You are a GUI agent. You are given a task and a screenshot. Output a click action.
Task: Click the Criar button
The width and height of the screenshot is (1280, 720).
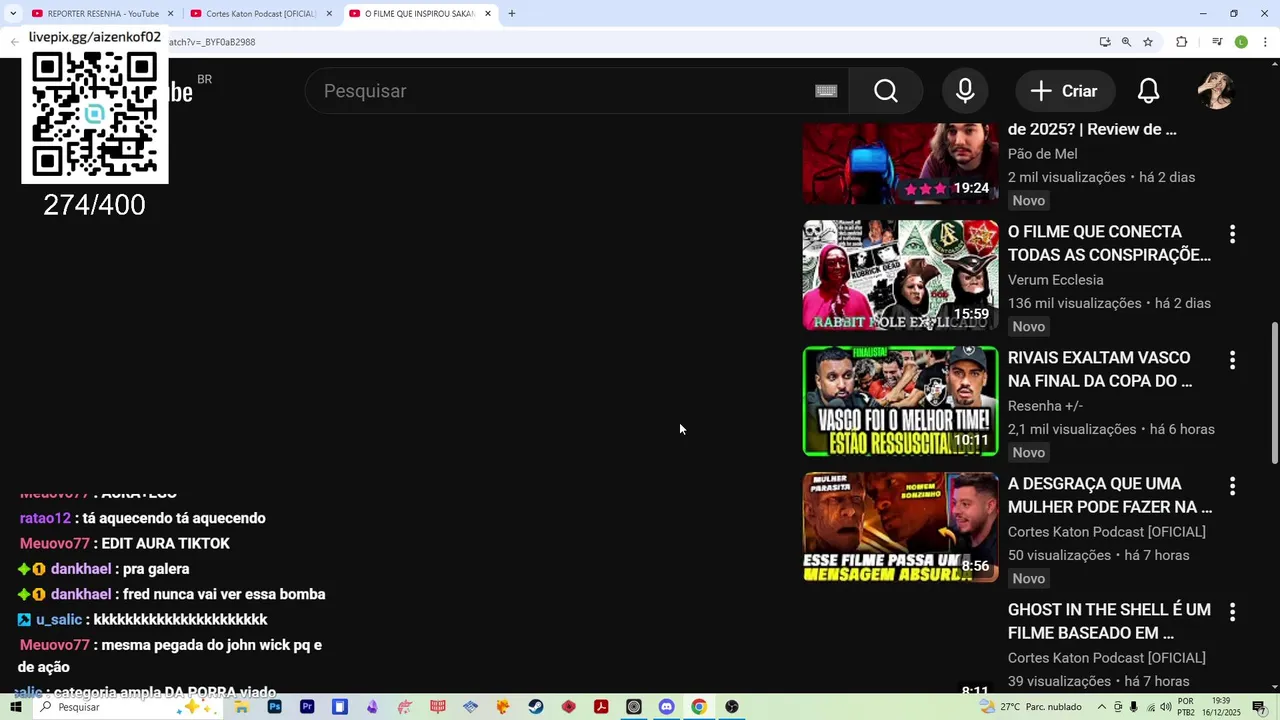(x=1065, y=91)
